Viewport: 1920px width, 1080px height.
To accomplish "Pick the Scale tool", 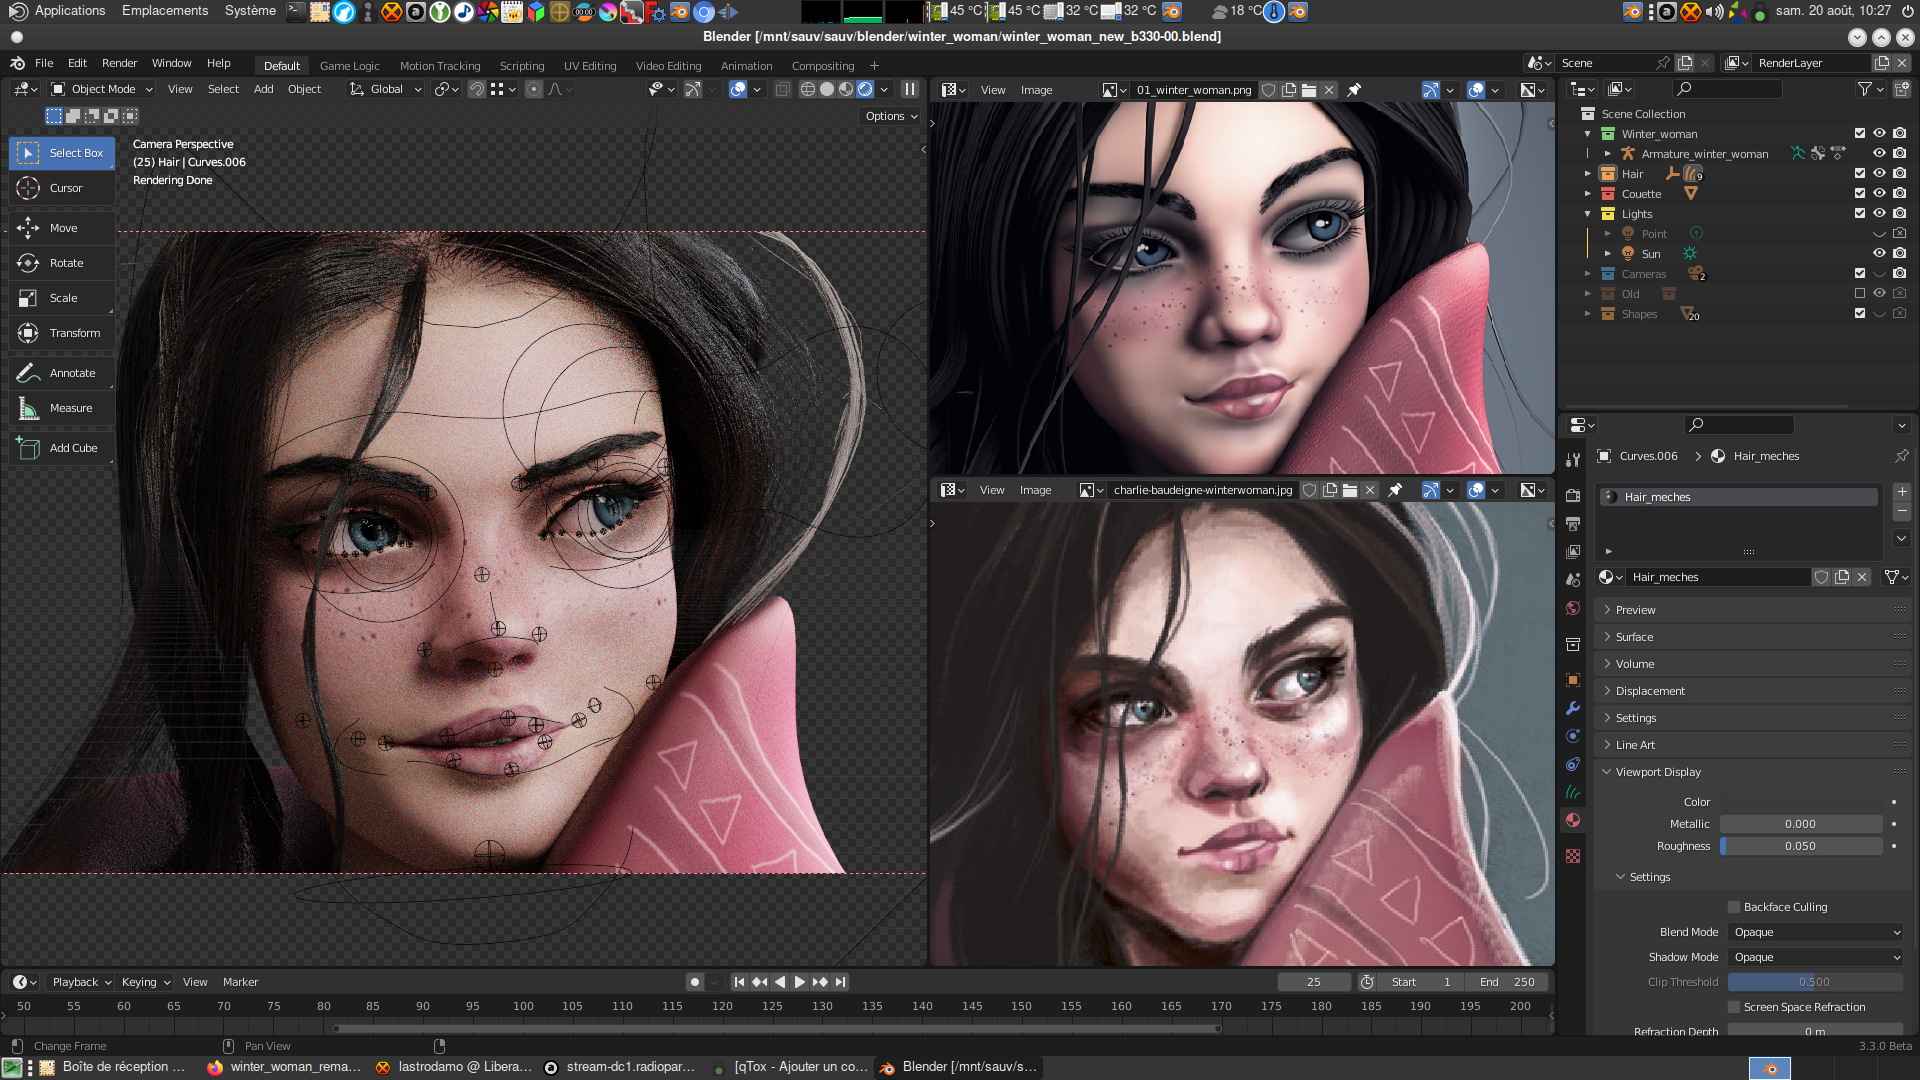I will (62, 298).
